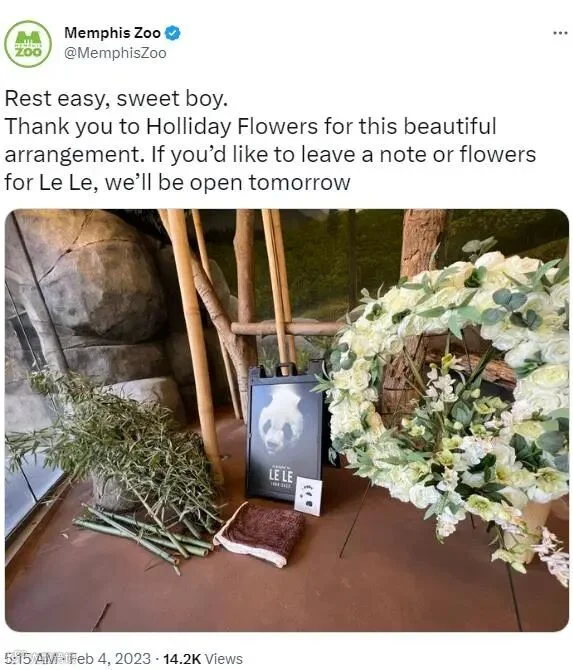Open the three-dot more options menu
Viewport: 573px width, 670px height.
pos(560,33)
